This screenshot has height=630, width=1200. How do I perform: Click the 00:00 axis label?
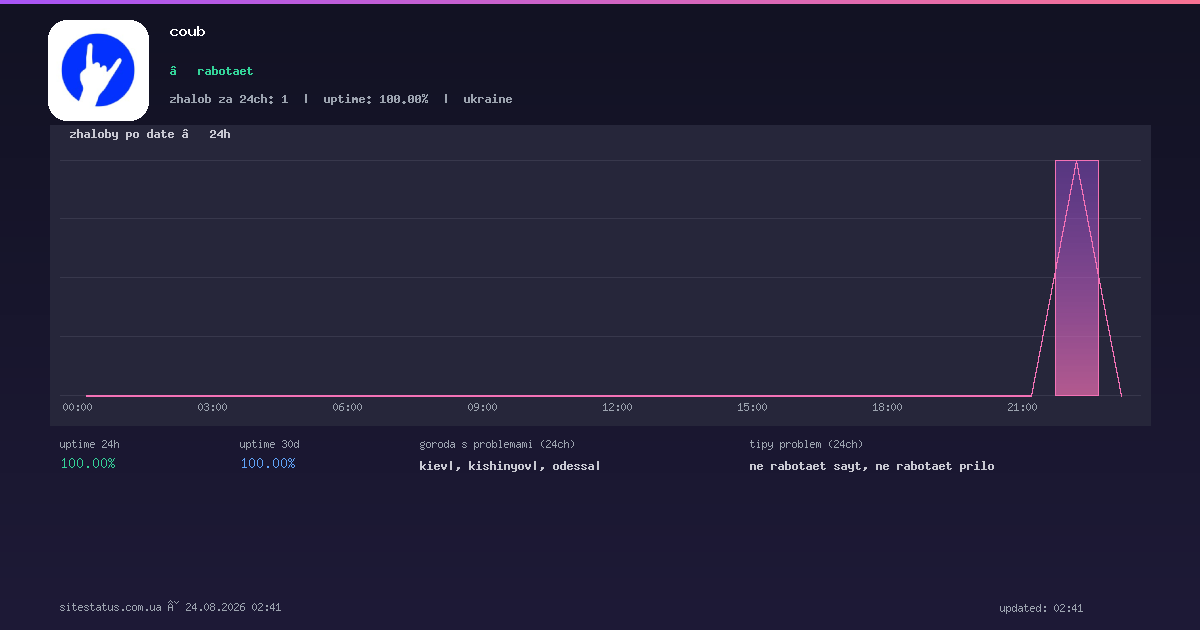tap(77, 407)
